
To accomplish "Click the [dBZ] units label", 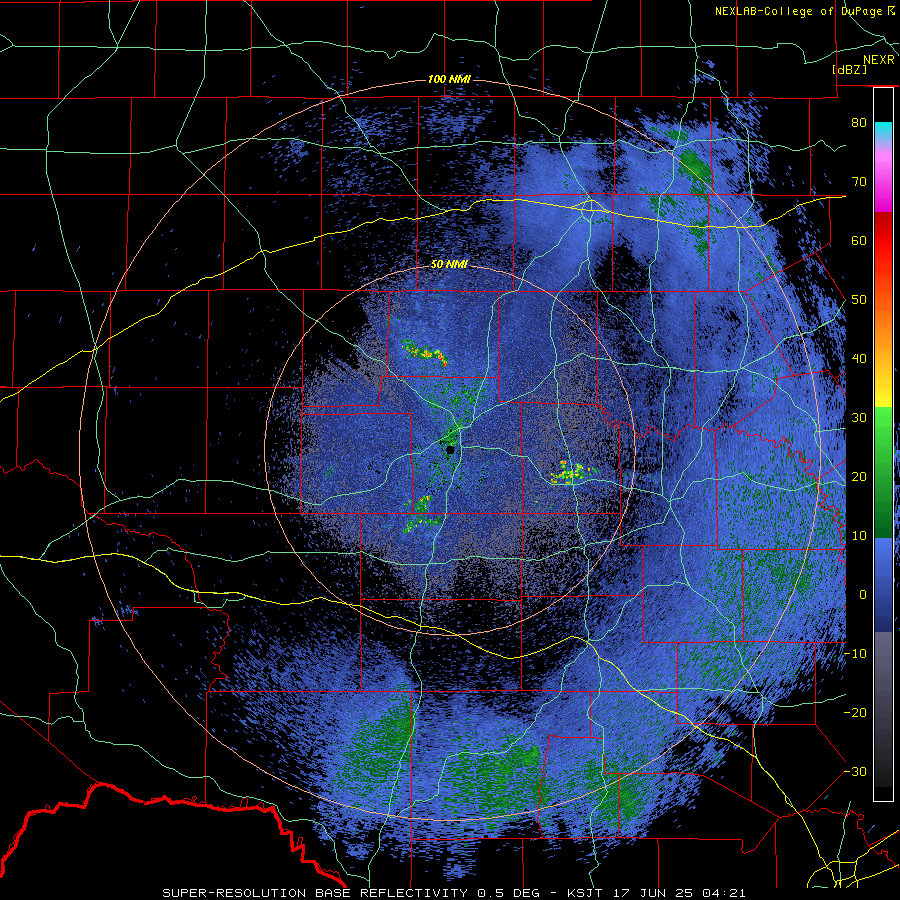I will [x=849, y=69].
